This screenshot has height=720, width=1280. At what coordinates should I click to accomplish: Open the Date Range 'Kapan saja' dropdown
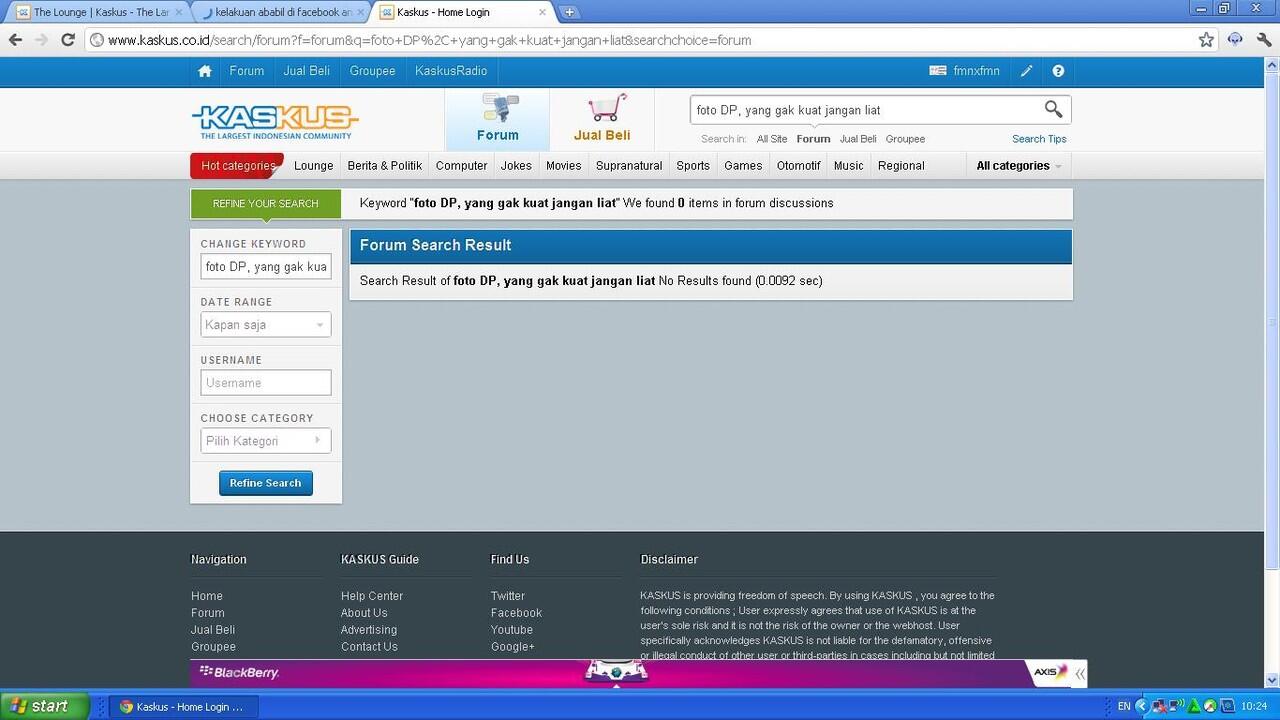click(x=266, y=325)
